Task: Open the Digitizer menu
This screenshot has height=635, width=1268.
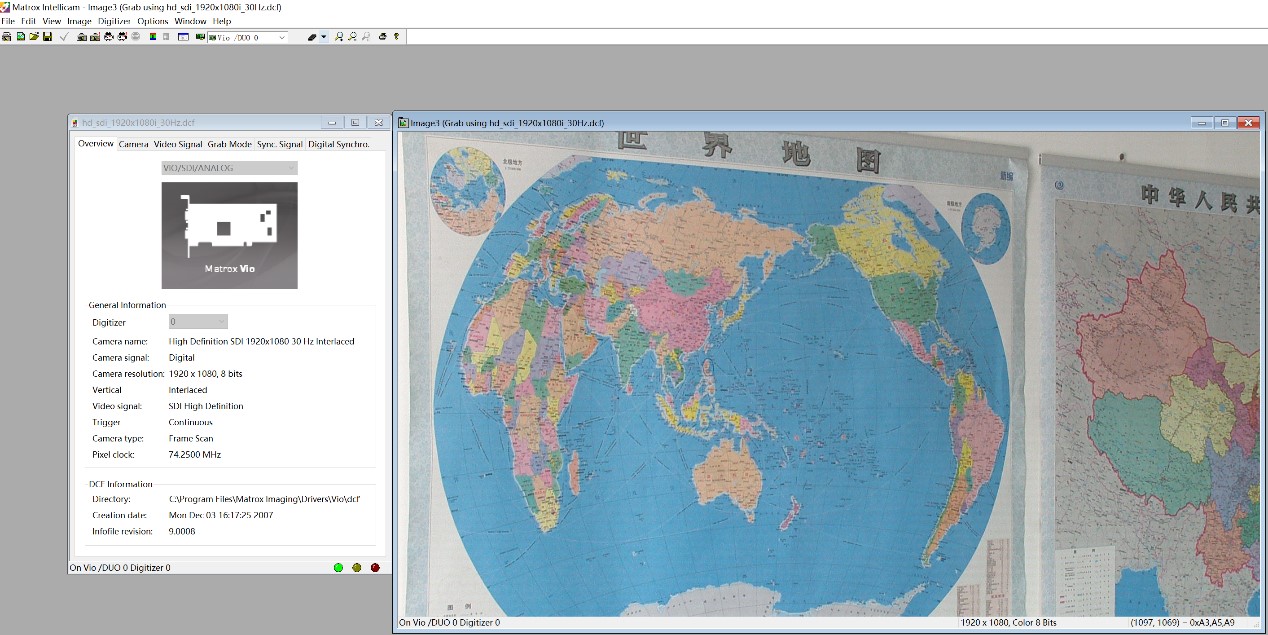Action: point(114,21)
